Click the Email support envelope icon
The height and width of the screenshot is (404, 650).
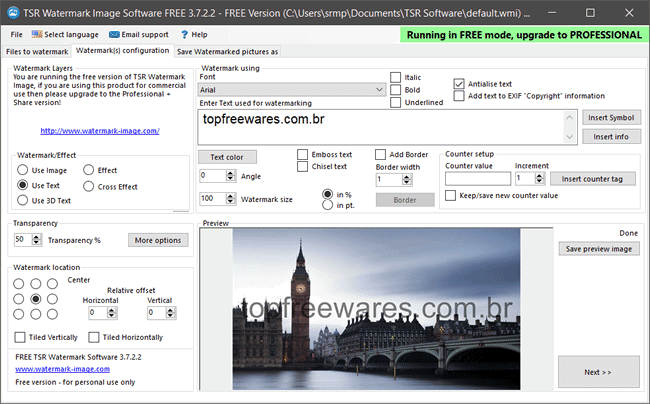pos(114,34)
